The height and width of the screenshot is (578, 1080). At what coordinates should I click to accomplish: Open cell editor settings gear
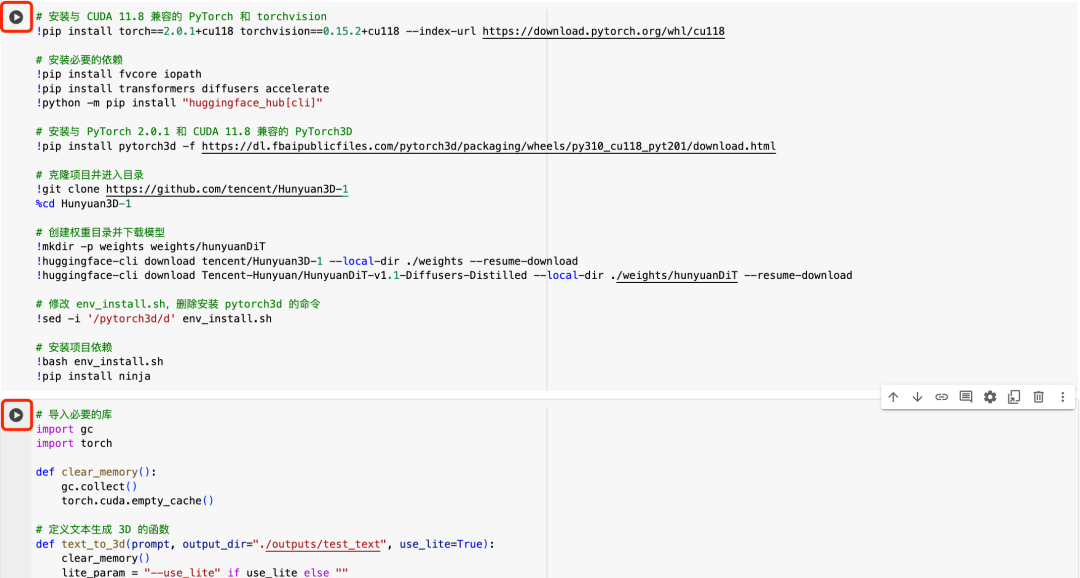990,397
